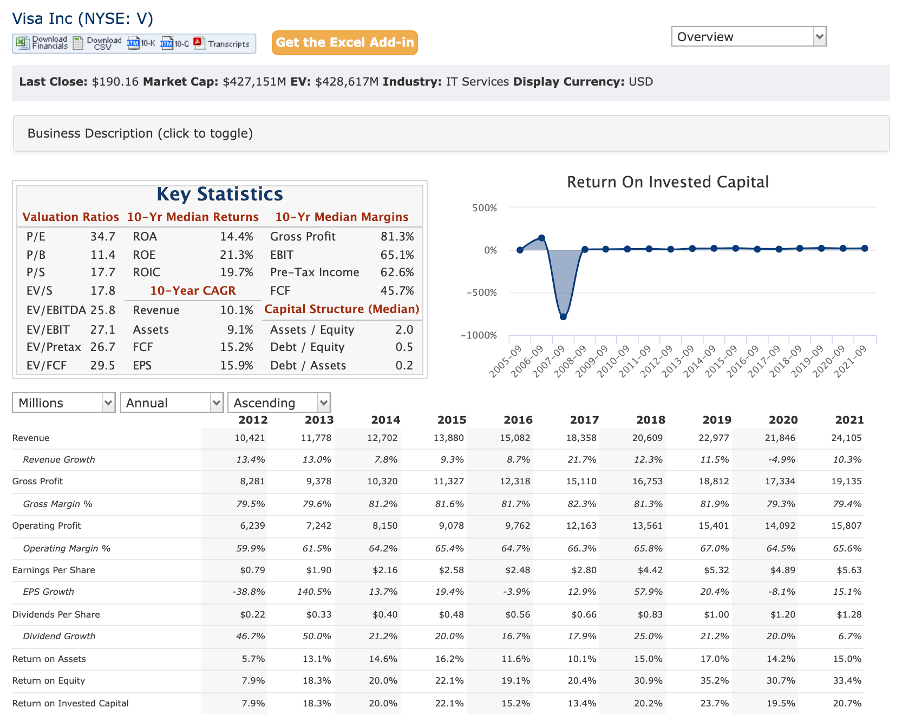This screenshot has height=728, width=902.
Task: Click Get the Excel Add-in button
Action: 345,43
